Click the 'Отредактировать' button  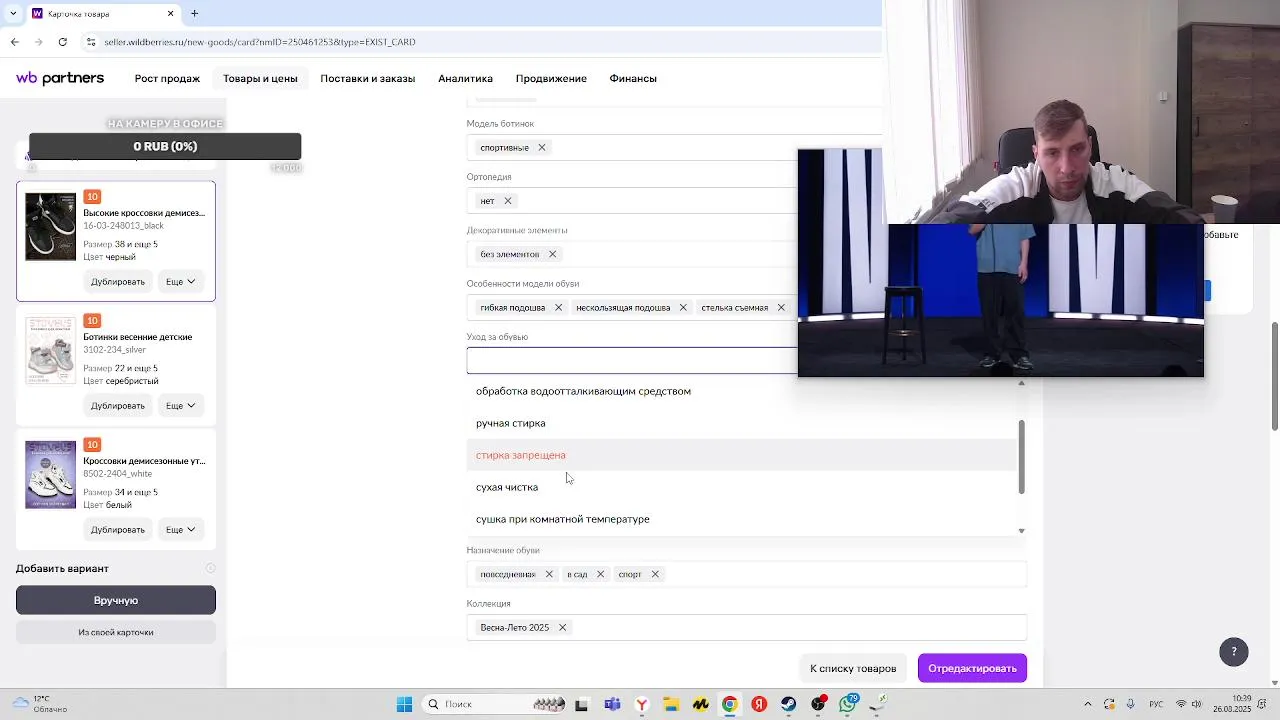(x=972, y=668)
